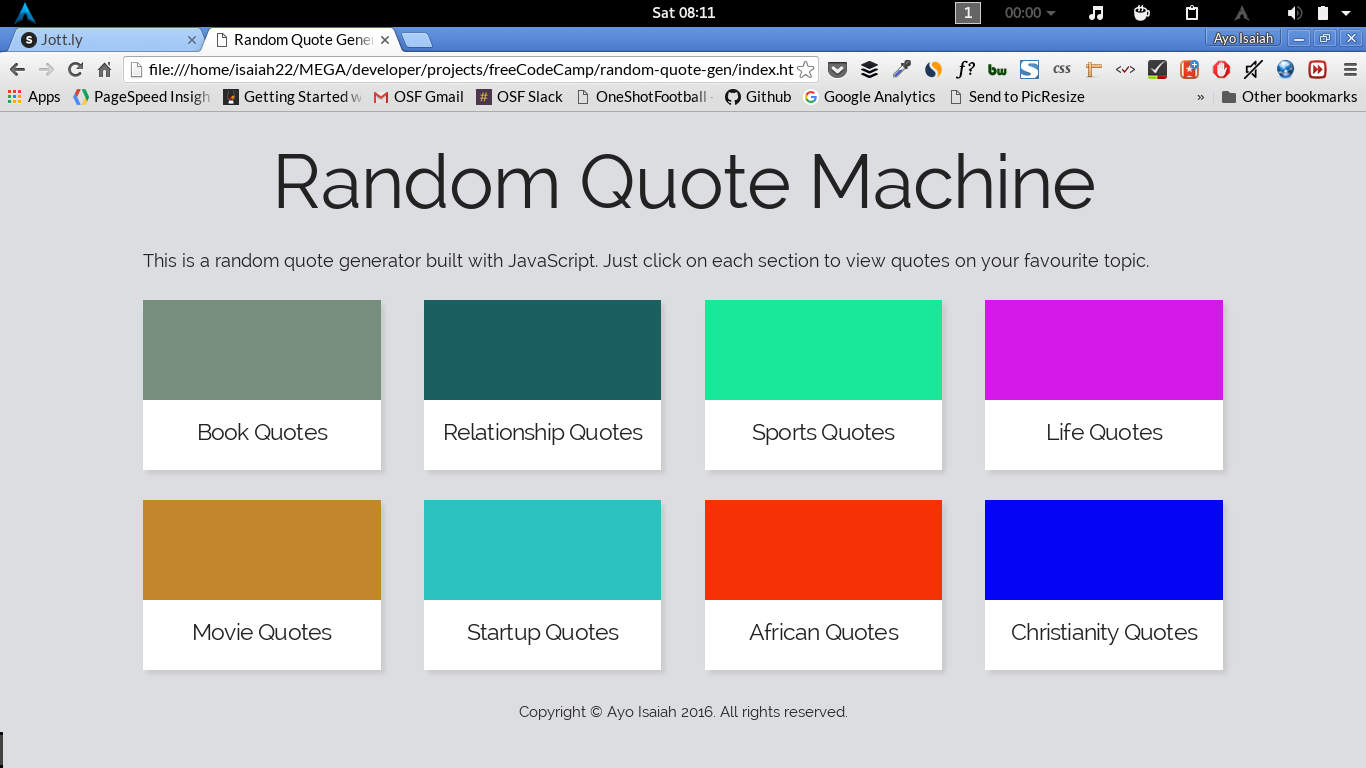Image resolution: width=1366 pixels, height=768 pixels.
Task: Click the Ayo Isaiah profile button
Action: [1243, 38]
